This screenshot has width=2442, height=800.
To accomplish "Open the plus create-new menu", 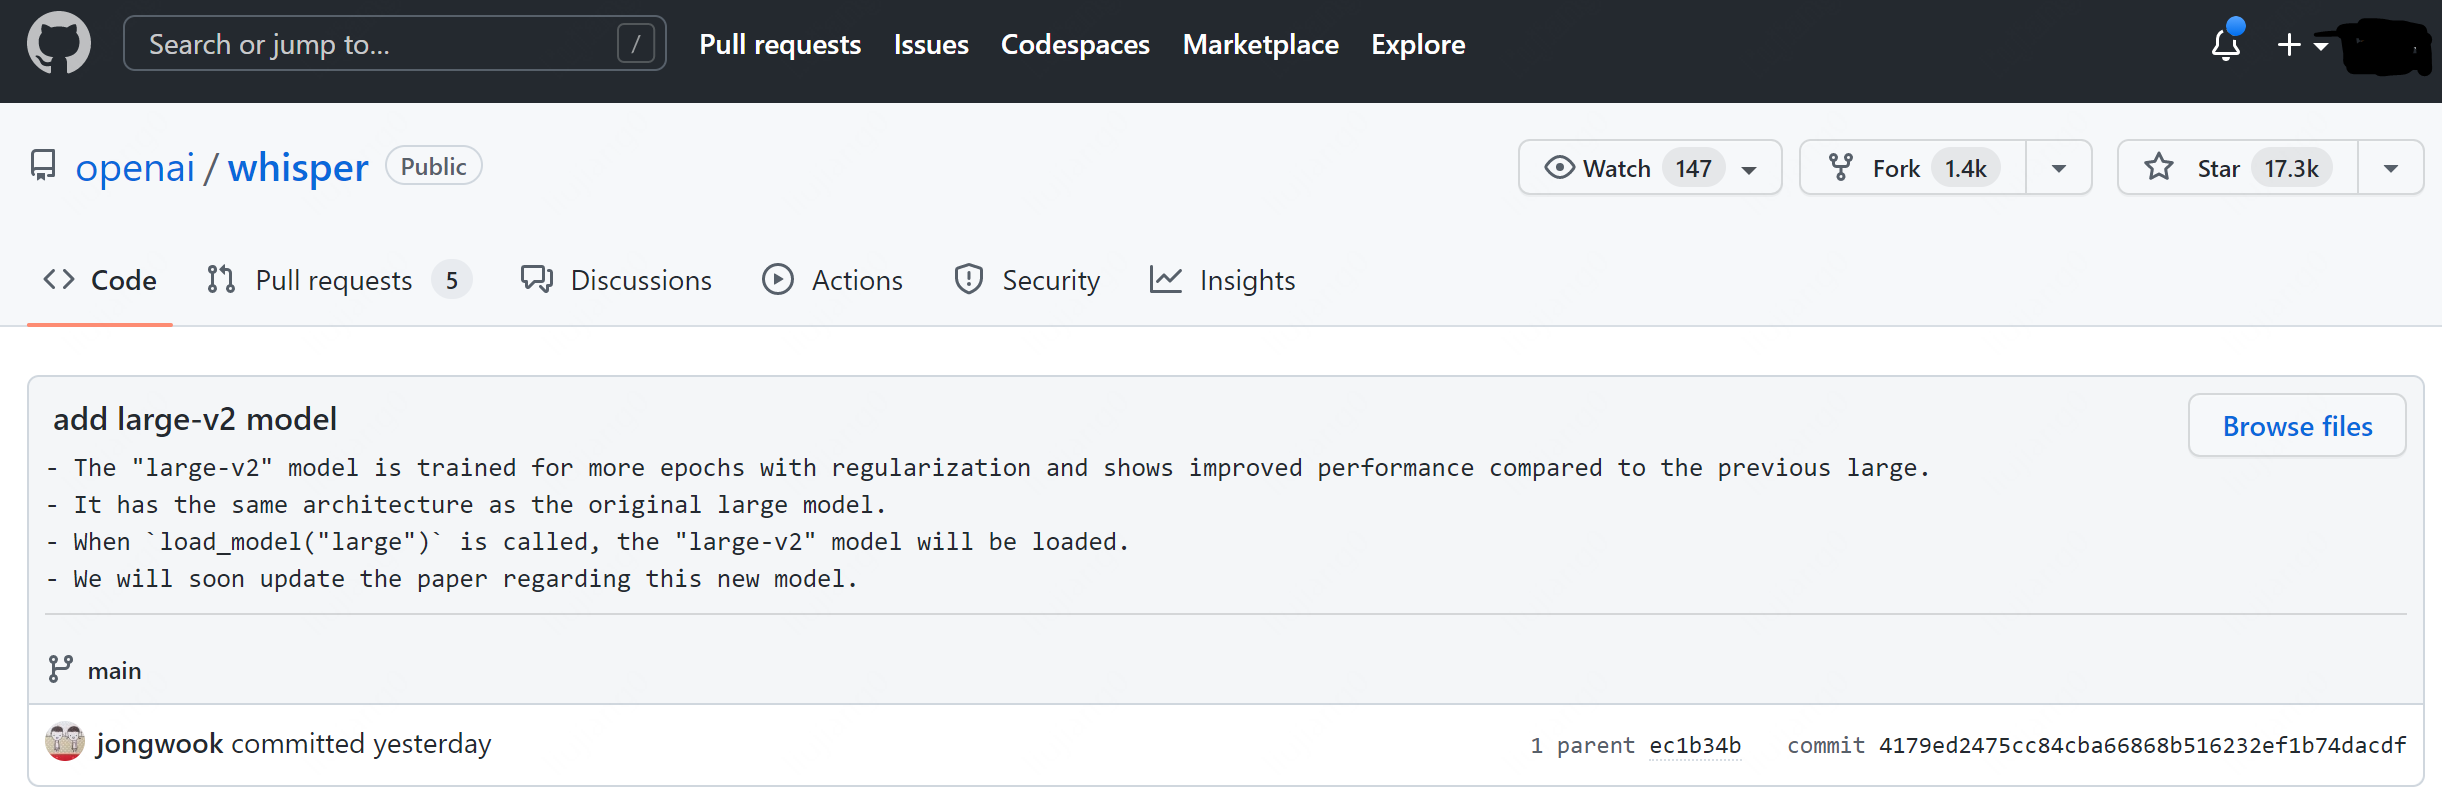I will [x=2303, y=45].
